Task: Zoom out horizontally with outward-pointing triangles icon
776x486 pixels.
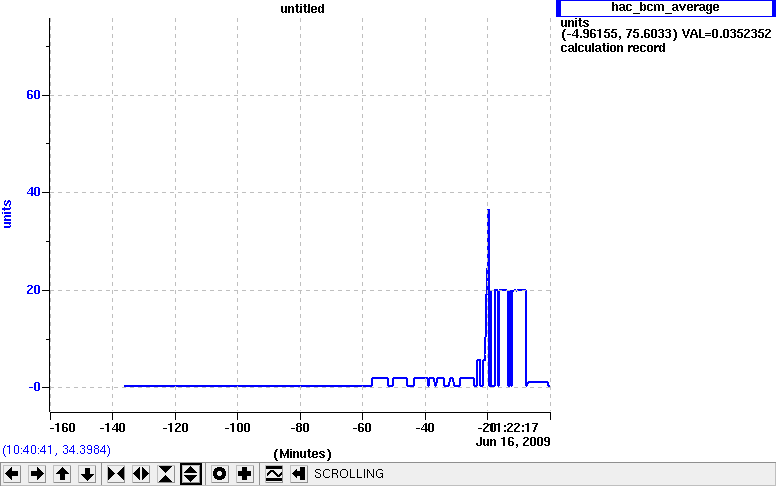Action: [141, 474]
